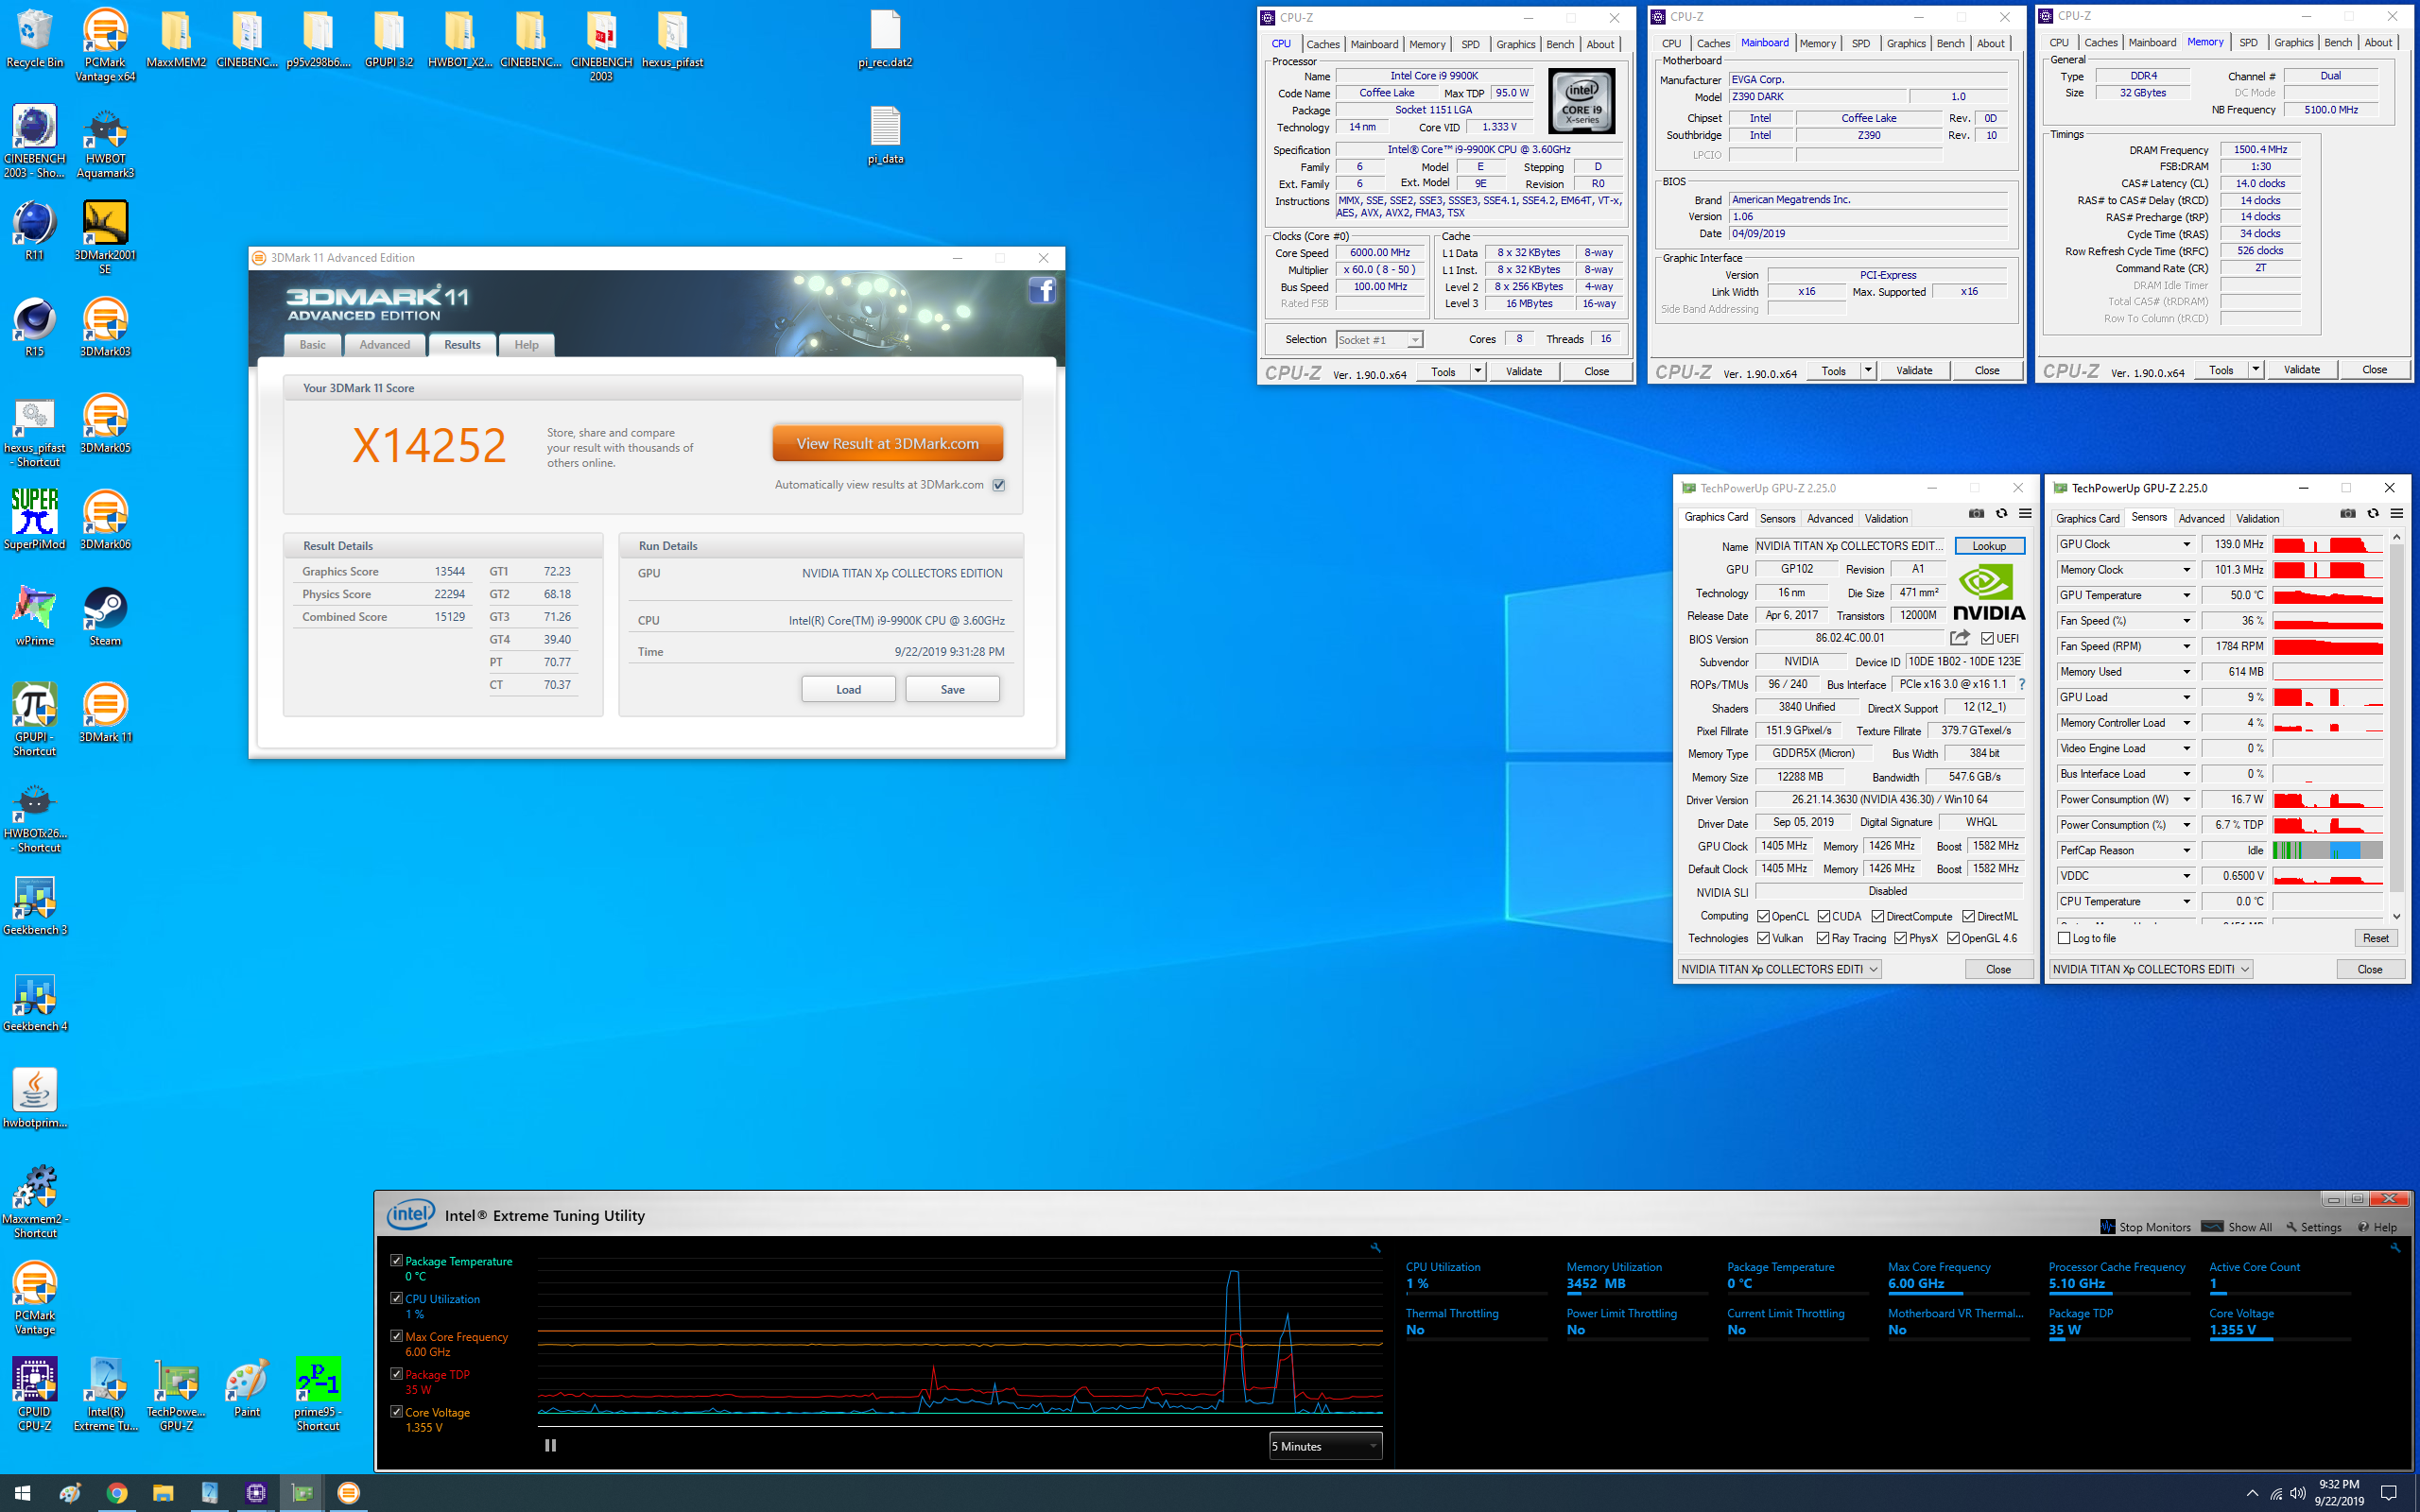The image size is (2420, 1512).
Task: Click Validate in CPU-Z Mainboard window
Action: pyautogui.click(x=1913, y=371)
